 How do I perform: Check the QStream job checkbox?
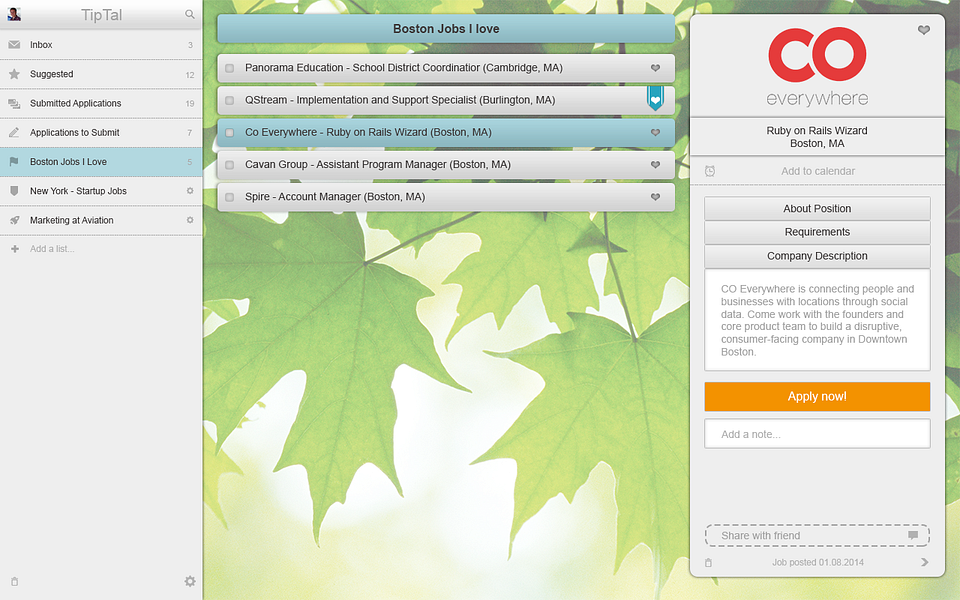click(230, 100)
